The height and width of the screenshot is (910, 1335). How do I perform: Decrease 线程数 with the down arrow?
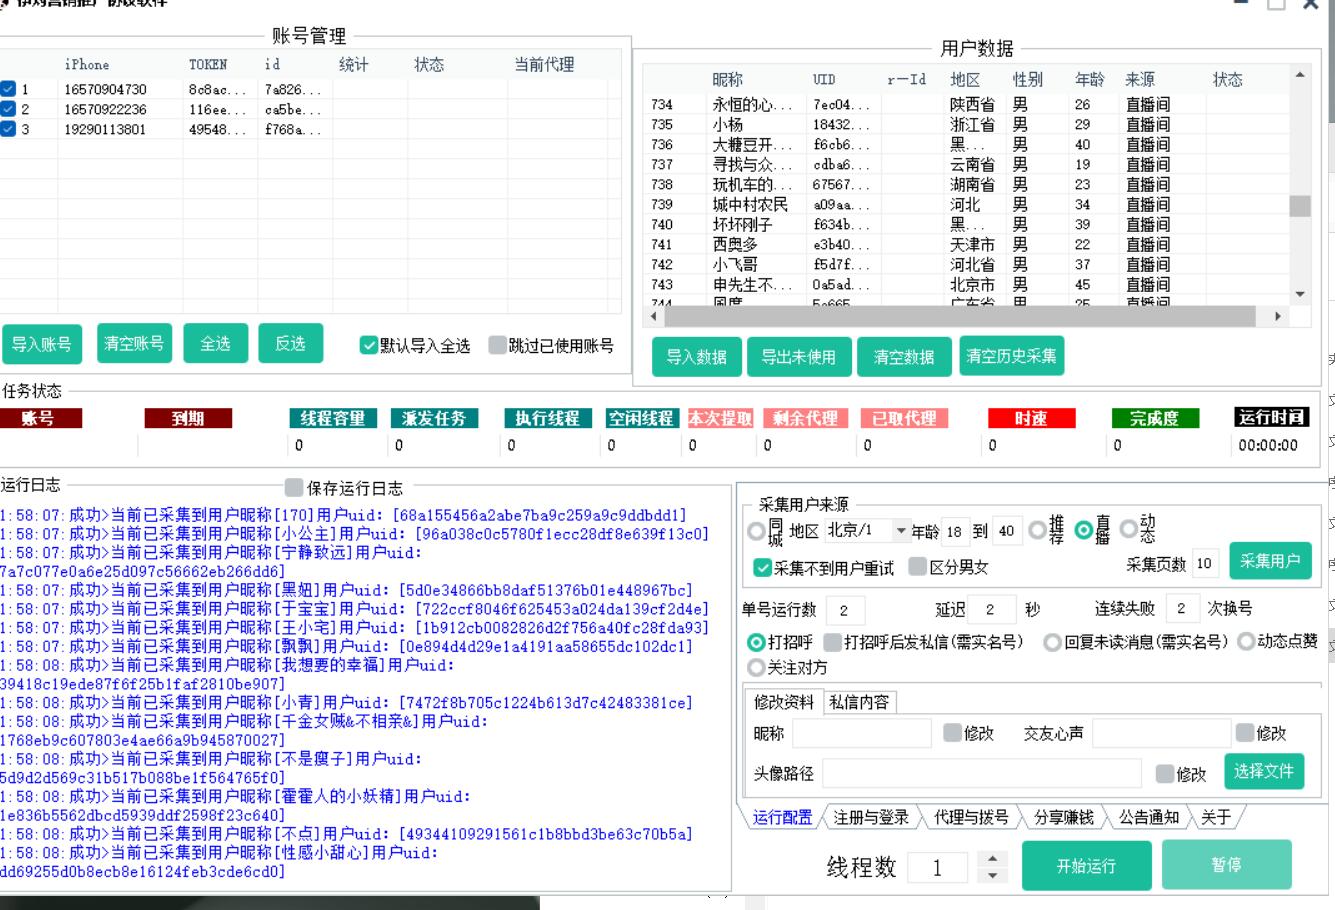click(x=991, y=875)
